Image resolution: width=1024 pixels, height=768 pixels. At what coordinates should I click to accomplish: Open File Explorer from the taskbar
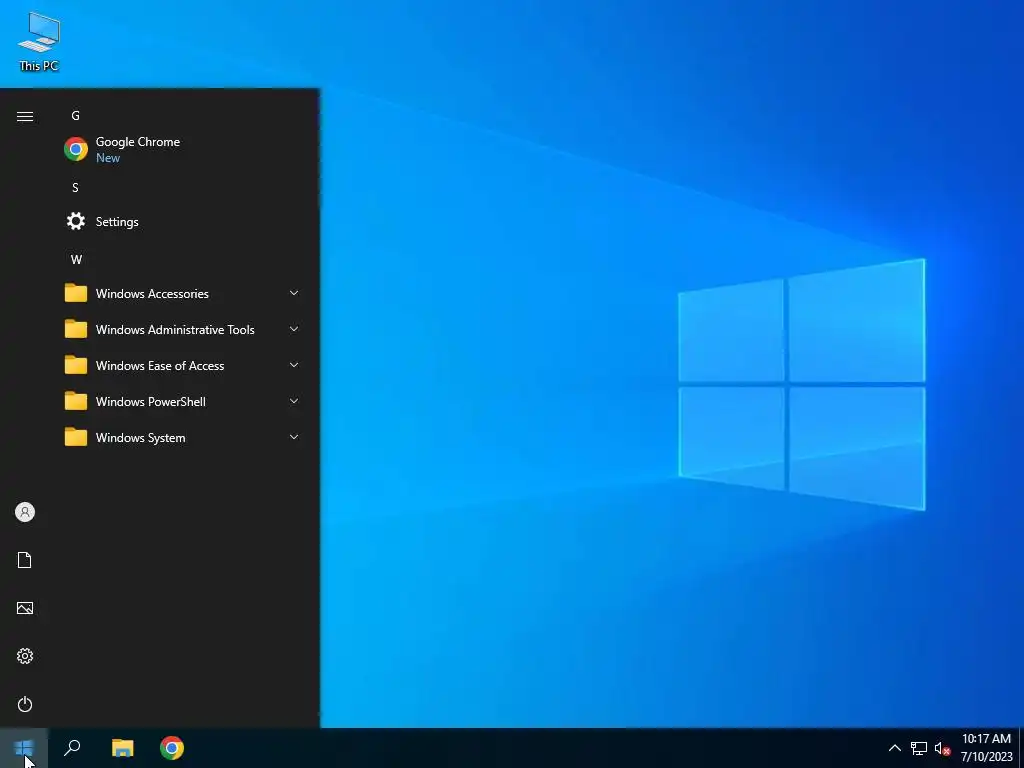pos(122,748)
